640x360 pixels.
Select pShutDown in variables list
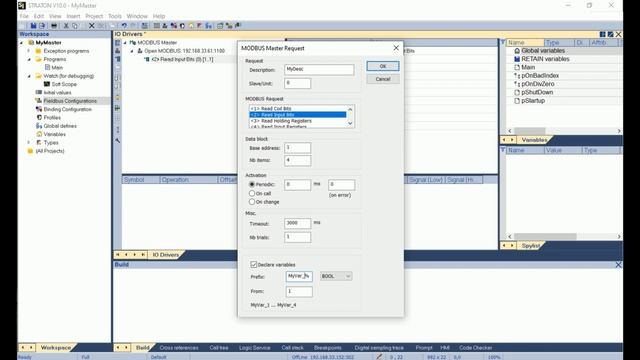pos(537,92)
